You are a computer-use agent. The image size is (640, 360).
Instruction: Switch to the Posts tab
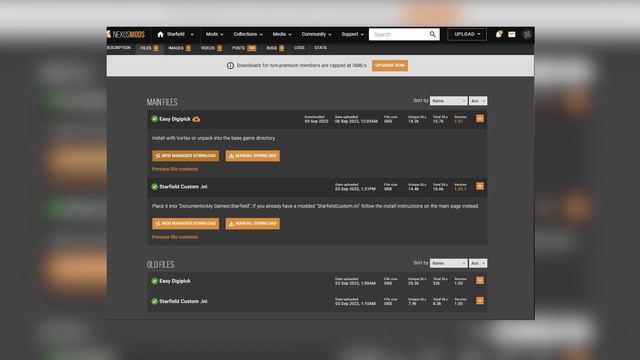pos(244,48)
